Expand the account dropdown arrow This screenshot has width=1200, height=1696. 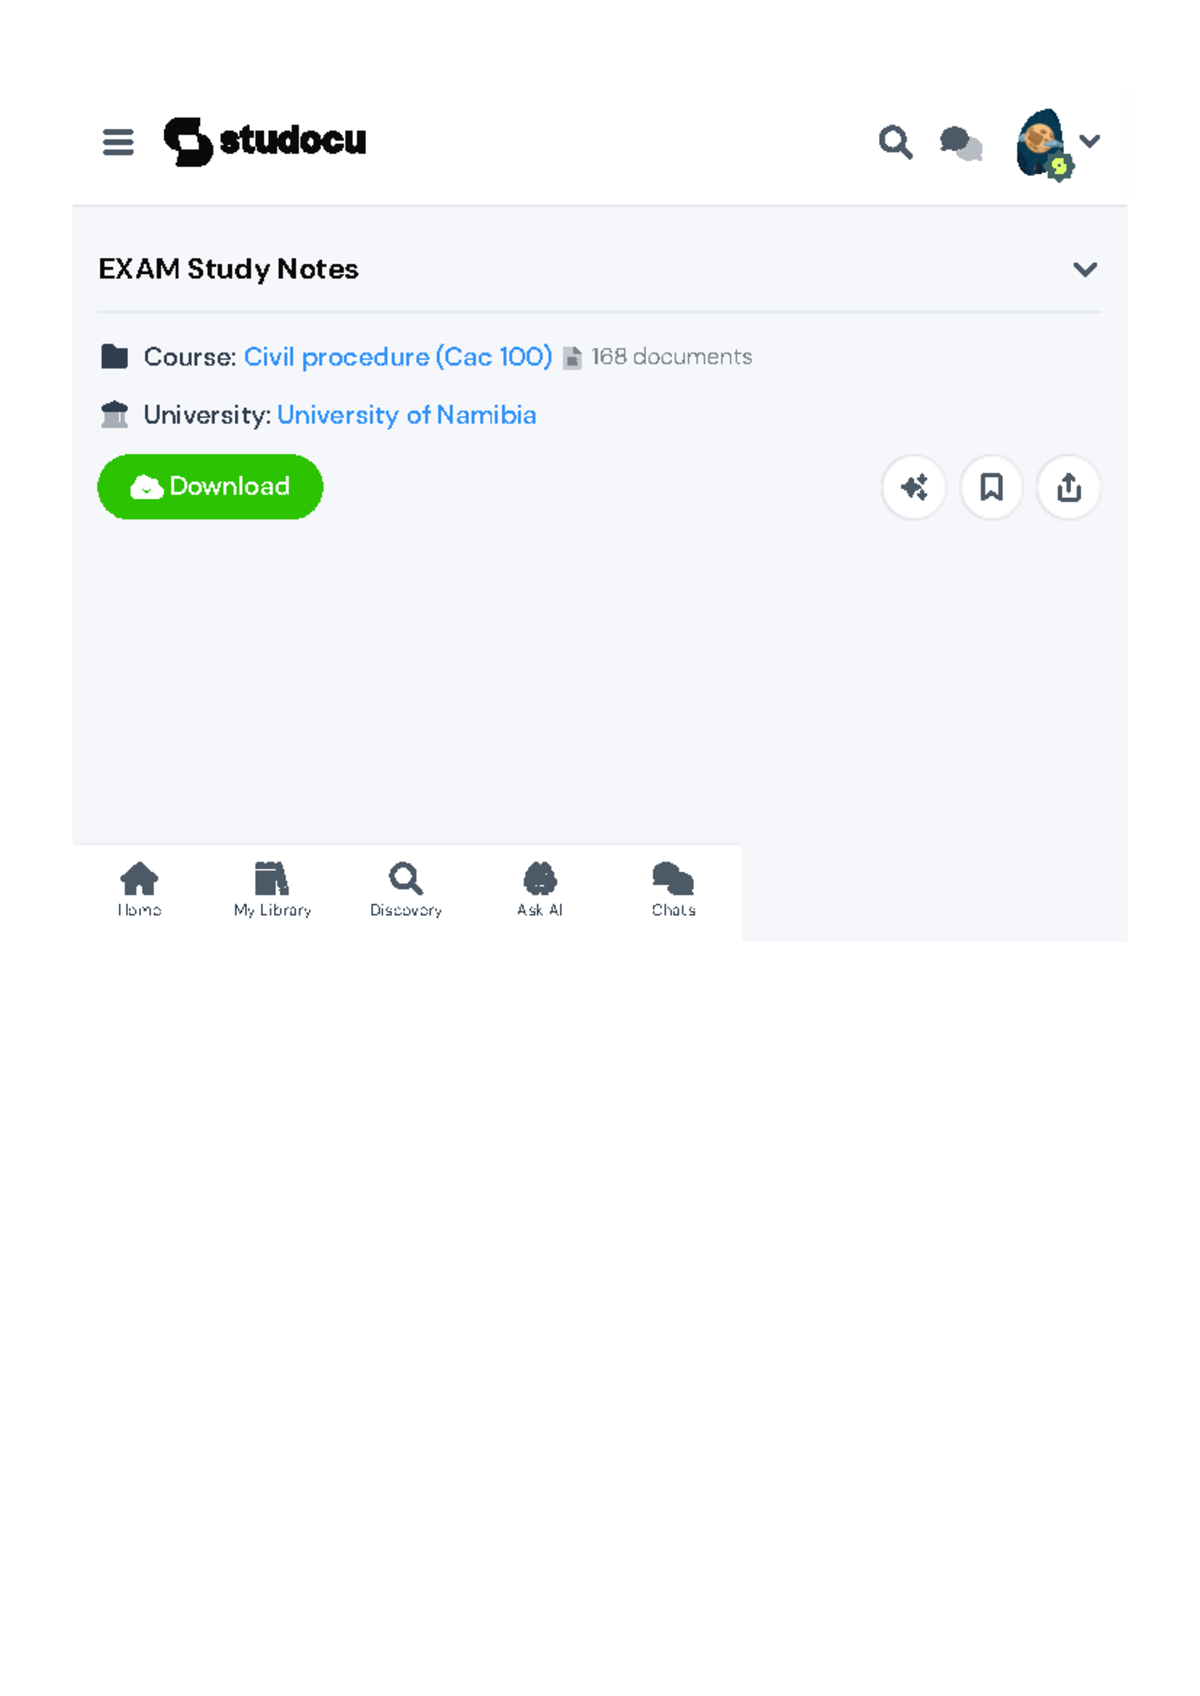click(x=1090, y=141)
